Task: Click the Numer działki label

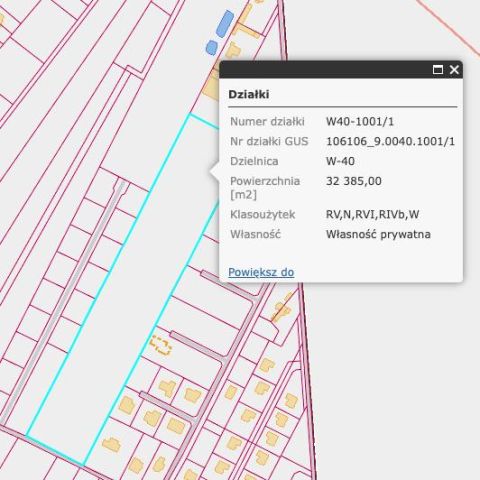Action: pyautogui.click(x=267, y=121)
